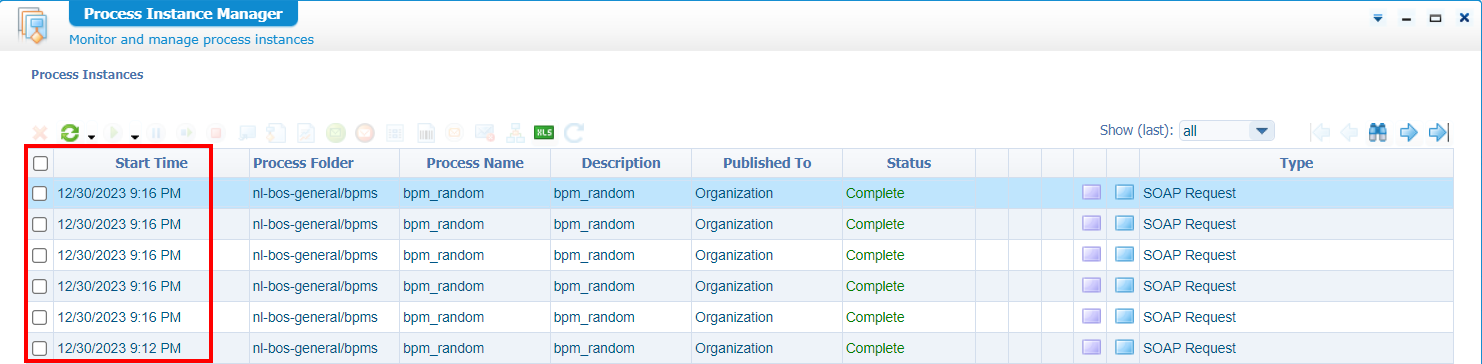Open the dropdown arrow beside the play icon
Image resolution: width=1482 pixels, height=364 pixels.
click(135, 137)
